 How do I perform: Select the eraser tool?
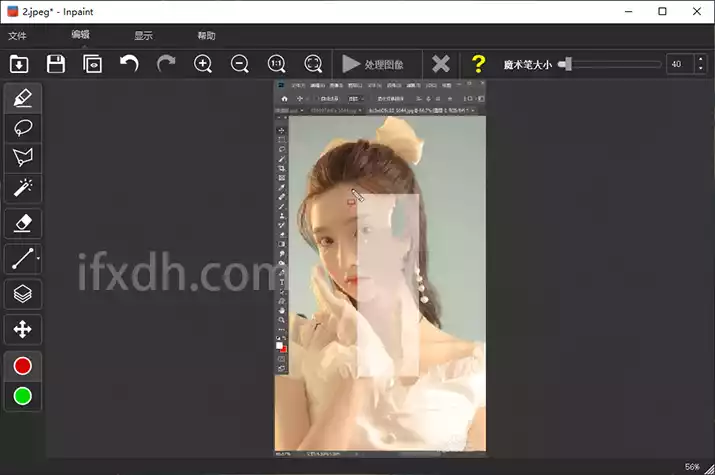tap(23, 223)
